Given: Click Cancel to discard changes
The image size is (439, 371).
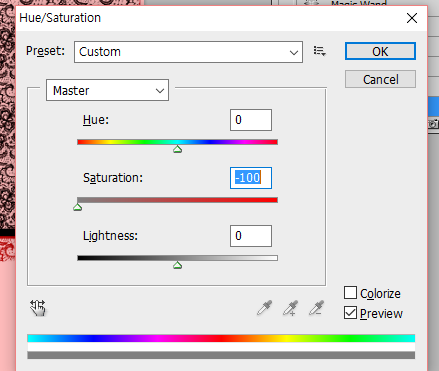Looking at the screenshot, I should click(x=380, y=79).
